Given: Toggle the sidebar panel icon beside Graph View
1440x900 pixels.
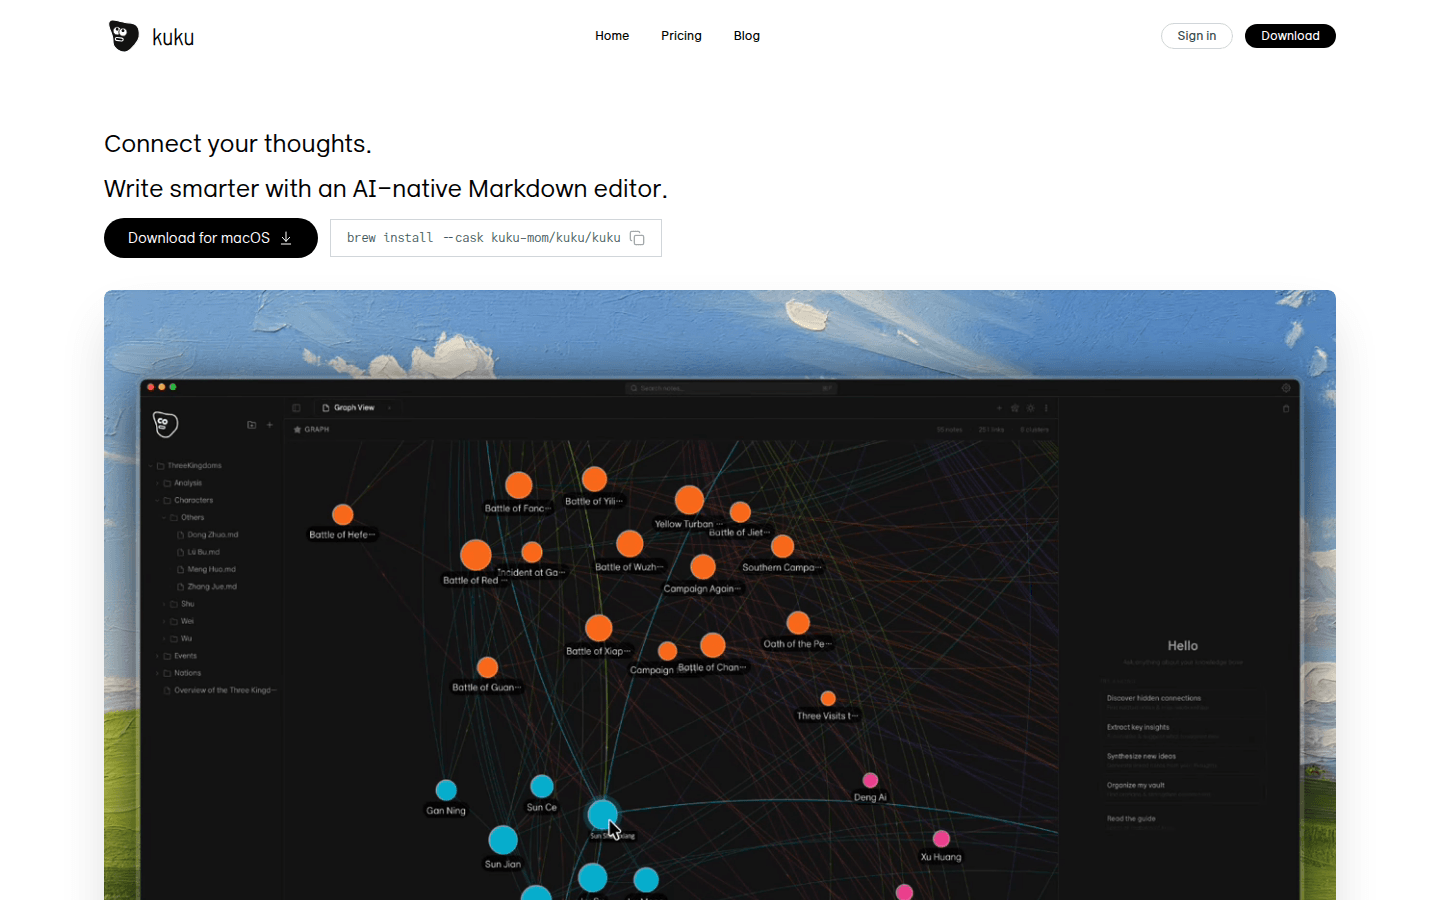Looking at the screenshot, I should 296,408.
